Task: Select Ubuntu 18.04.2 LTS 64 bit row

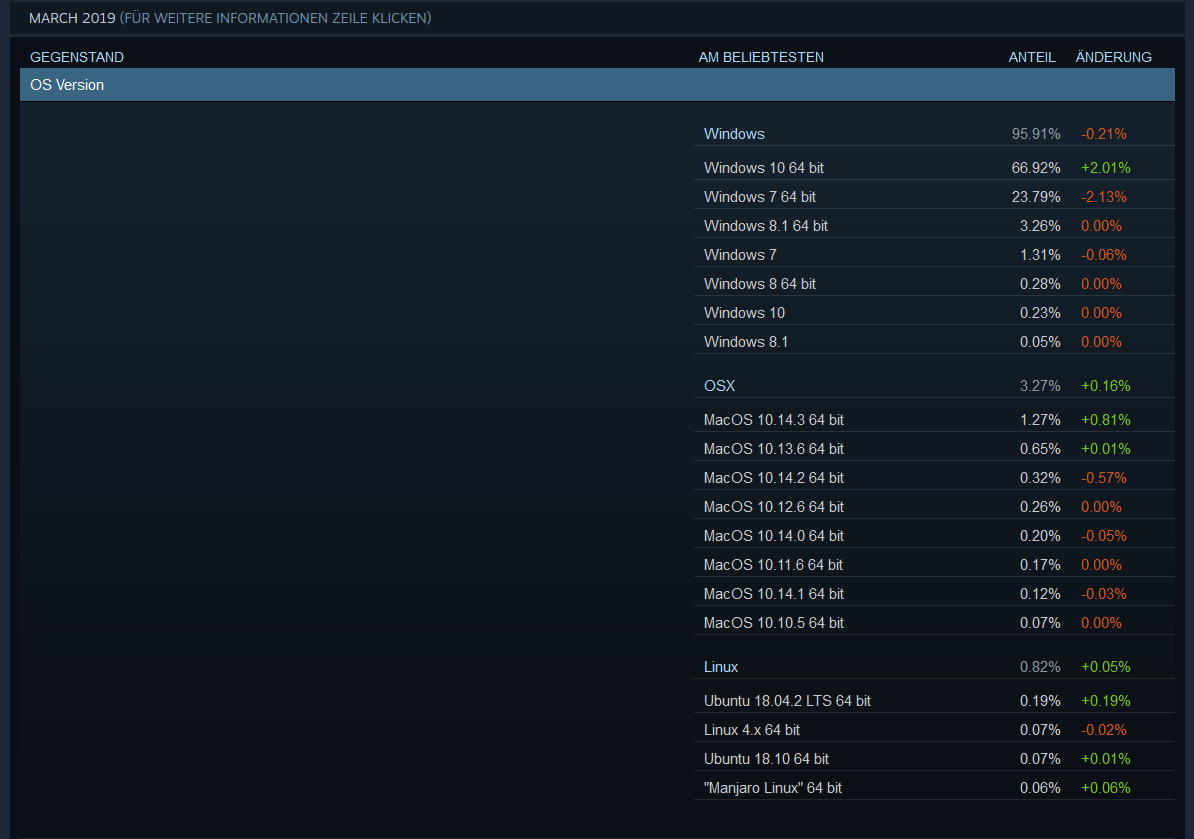Action: tap(934, 700)
